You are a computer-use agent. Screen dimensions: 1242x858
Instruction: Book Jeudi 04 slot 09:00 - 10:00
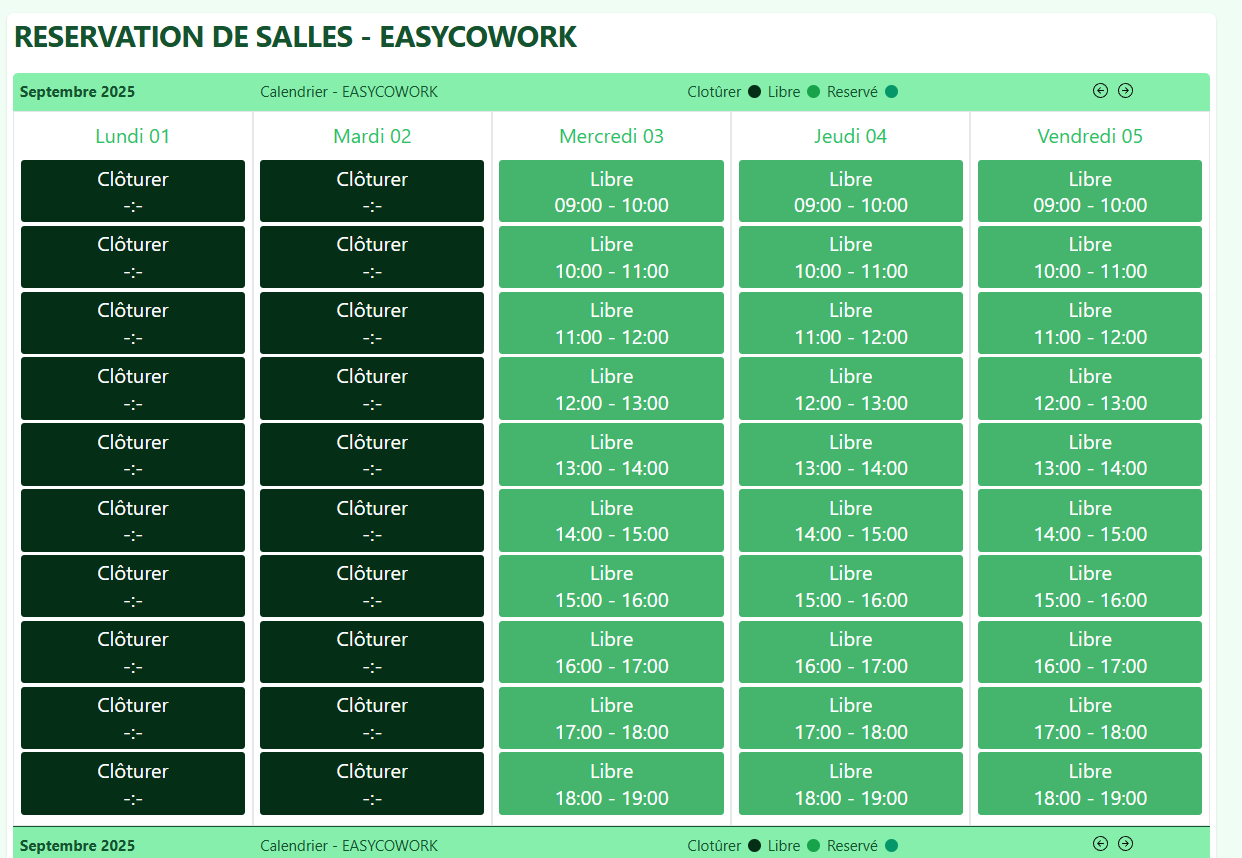[x=851, y=191]
